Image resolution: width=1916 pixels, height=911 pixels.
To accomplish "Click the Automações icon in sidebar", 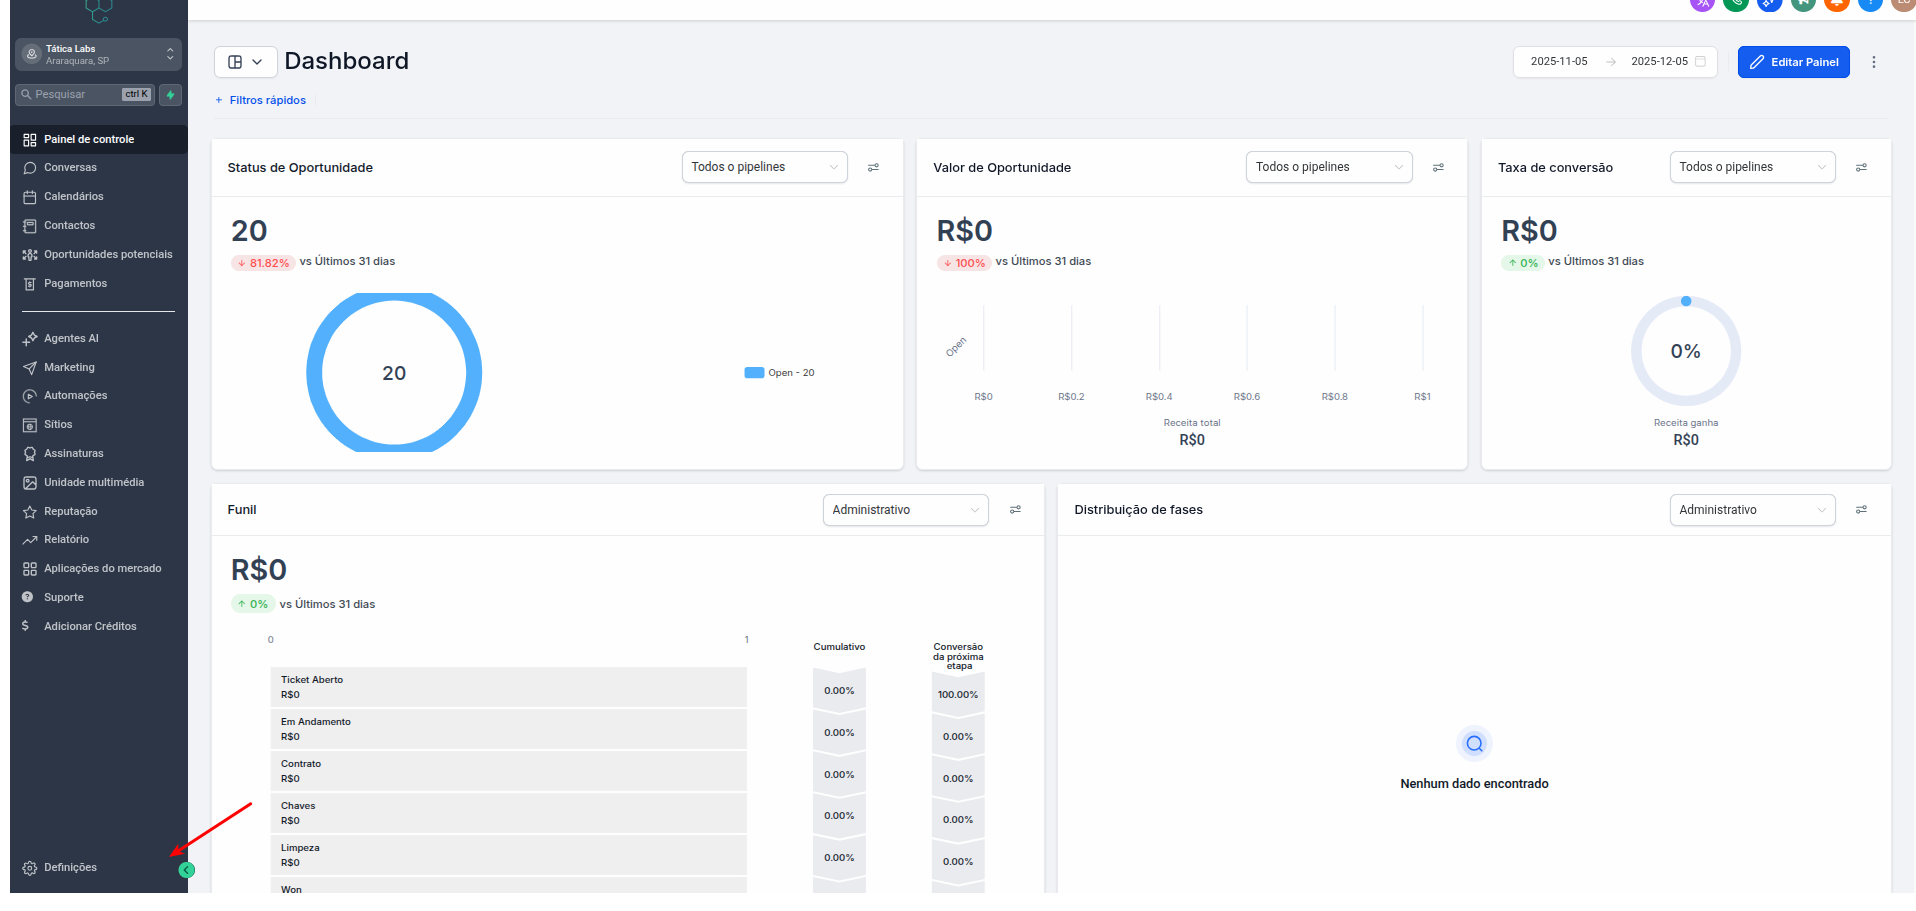I will [x=30, y=396].
